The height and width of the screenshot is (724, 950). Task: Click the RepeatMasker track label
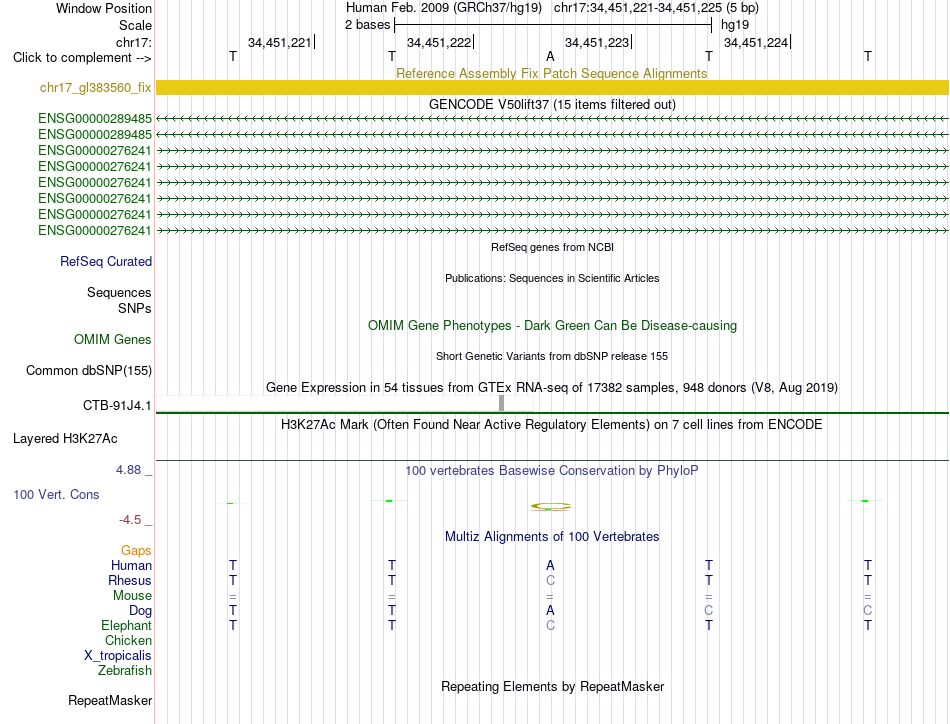click(x=110, y=700)
